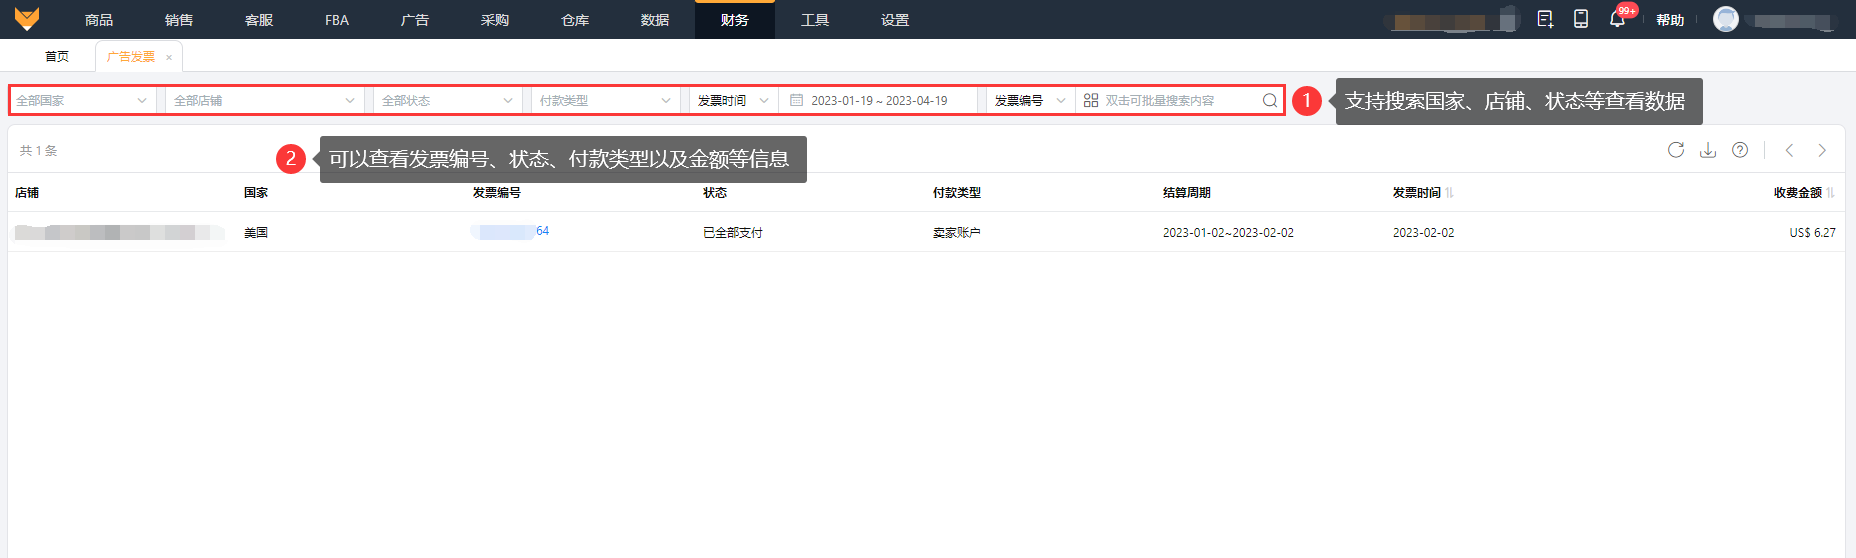The width and height of the screenshot is (1856, 558).
Task: Open the notification bell with 99+ badge
Action: (x=1617, y=19)
